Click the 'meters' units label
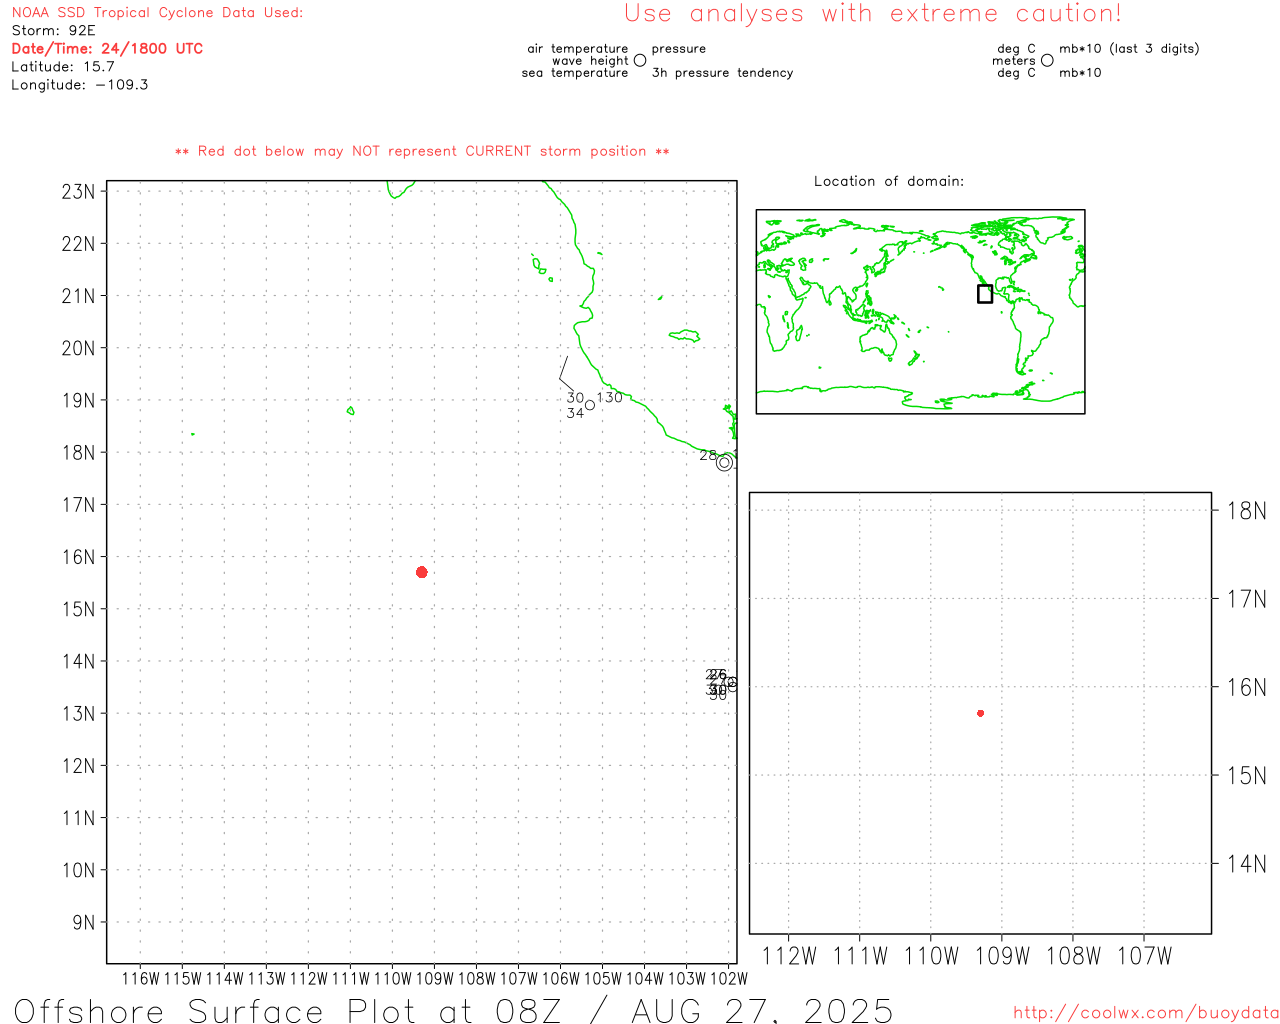This screenshot has height=1024, width=1280. pos(1014,60)
